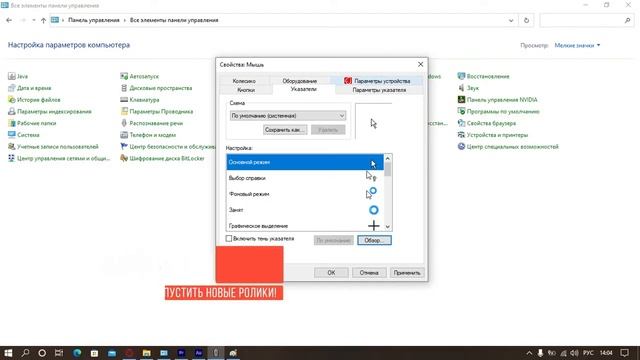This screenshot has width=640, height=360.
Task: Expand address bar history dropdown arrow
Action: coord(511,20)
